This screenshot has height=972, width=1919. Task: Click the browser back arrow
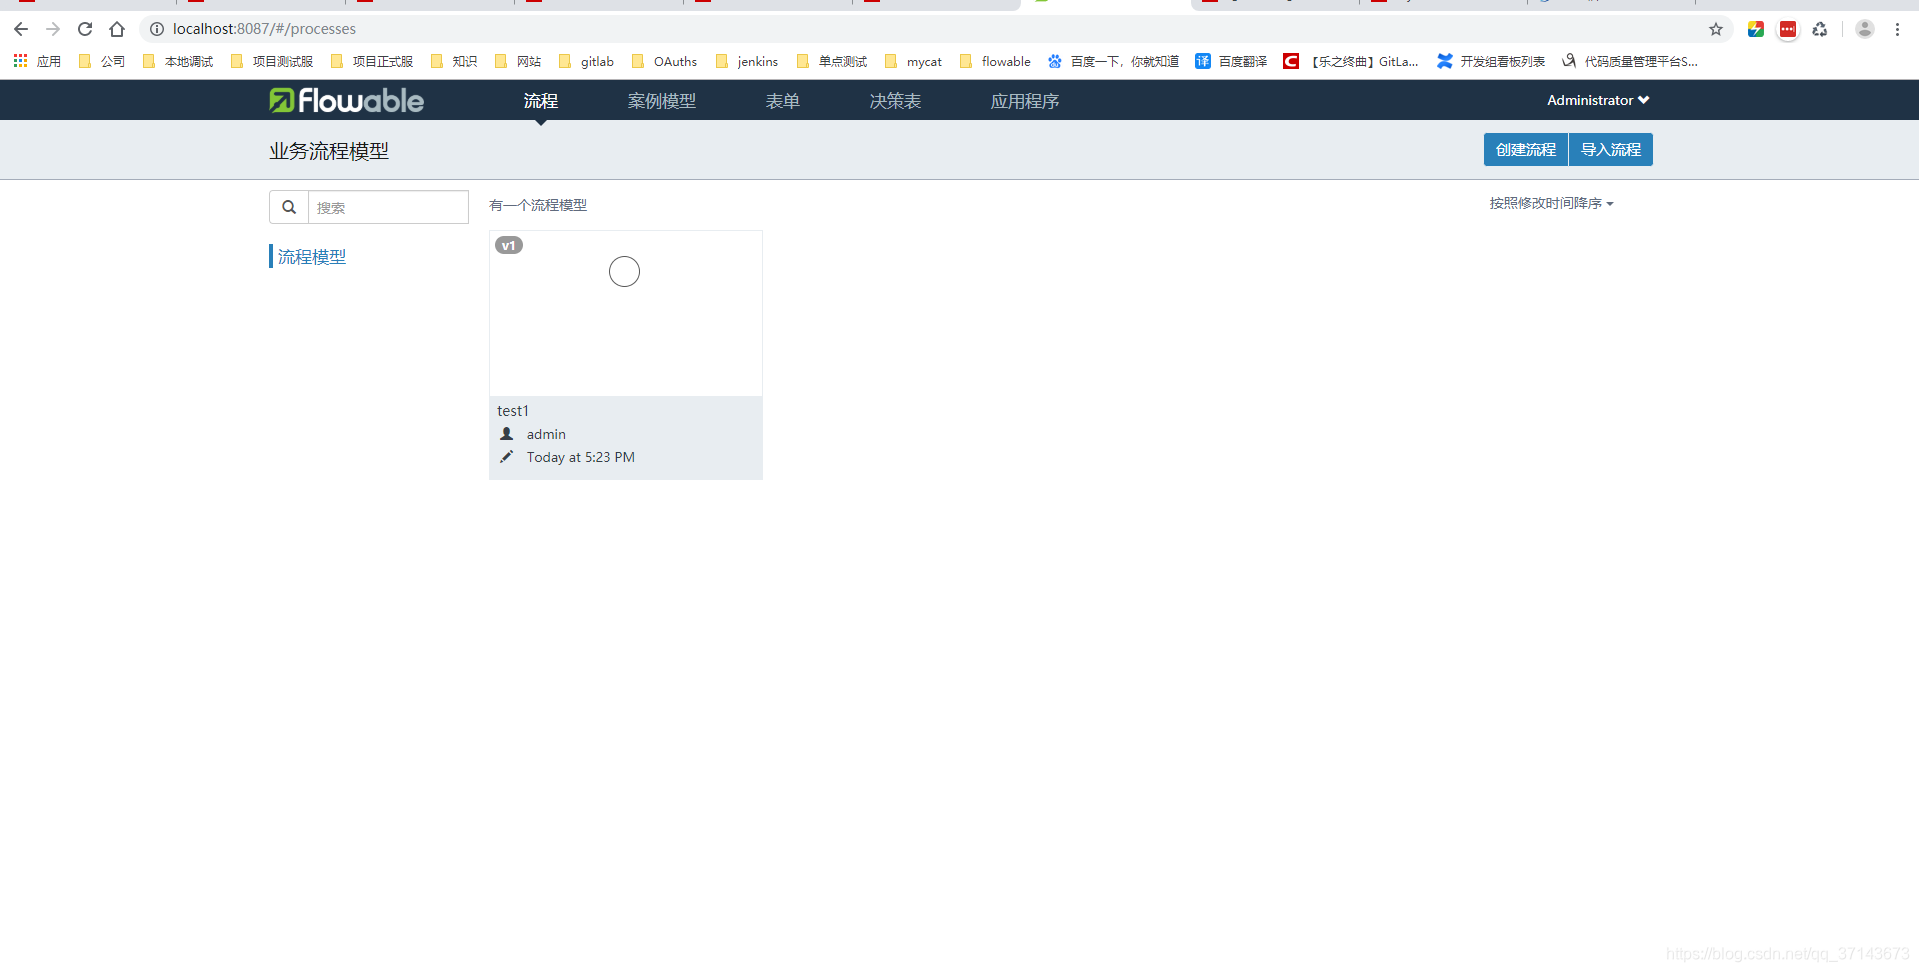21,29
